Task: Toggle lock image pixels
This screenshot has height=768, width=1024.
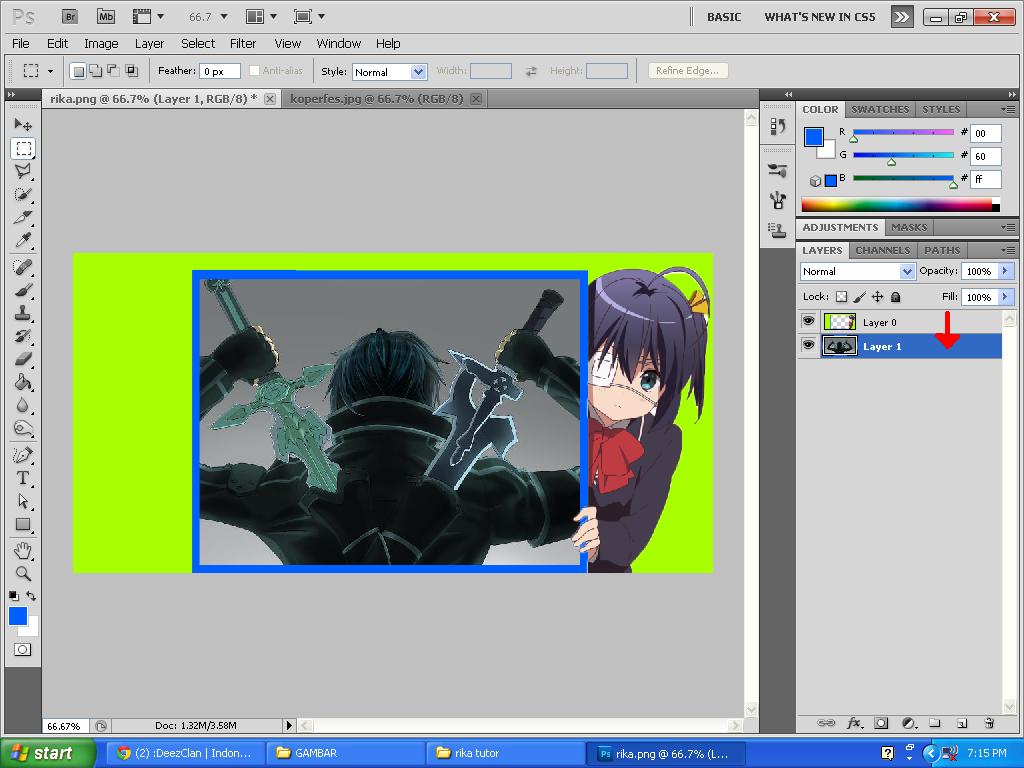Action: coord(859,296)
